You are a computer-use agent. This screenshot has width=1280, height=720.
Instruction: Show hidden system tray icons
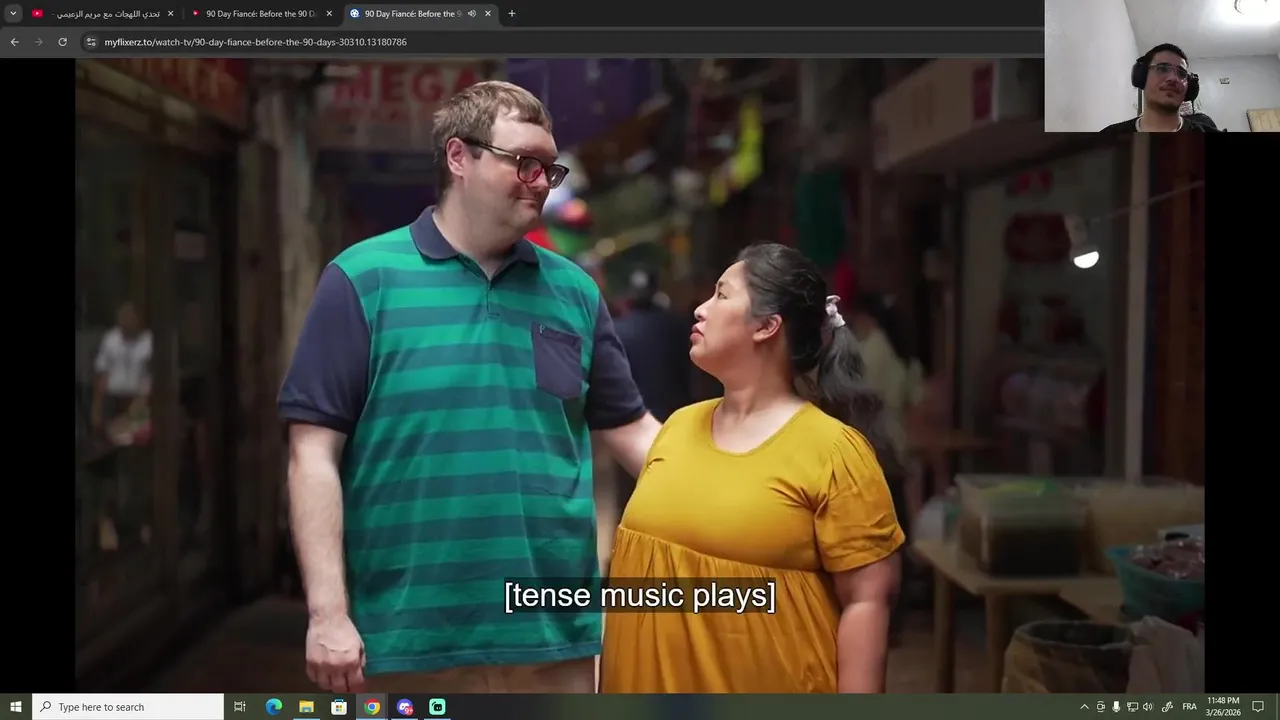[x=1084, y=707]
